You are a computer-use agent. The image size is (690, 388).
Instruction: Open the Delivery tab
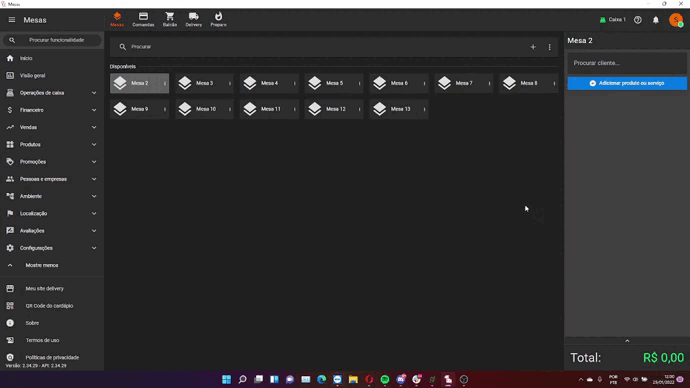tap(194, 20)
